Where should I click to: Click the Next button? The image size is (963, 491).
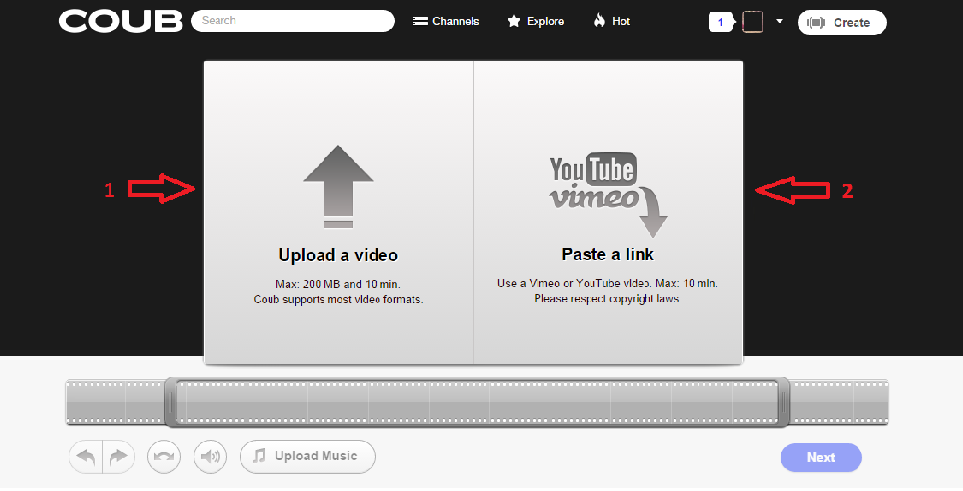coord(821,458)
